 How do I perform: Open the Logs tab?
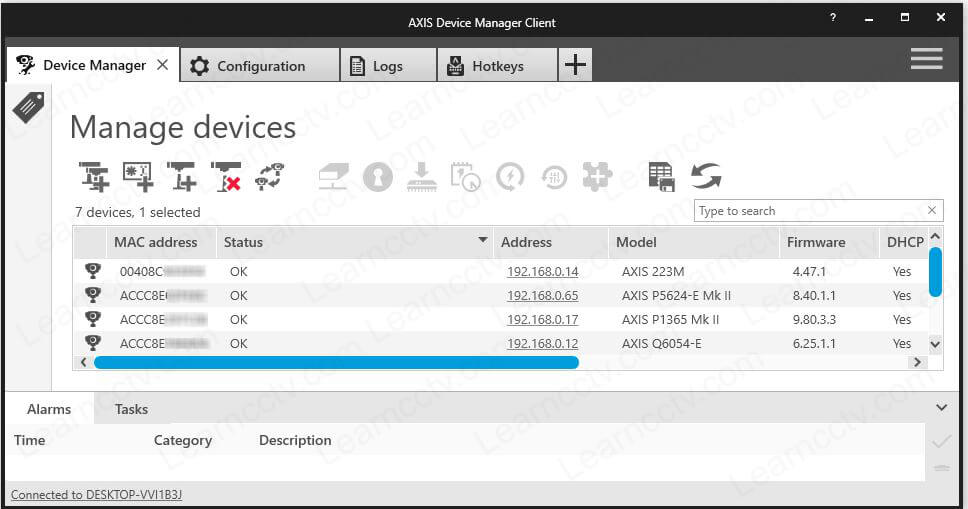coord(387,66)
